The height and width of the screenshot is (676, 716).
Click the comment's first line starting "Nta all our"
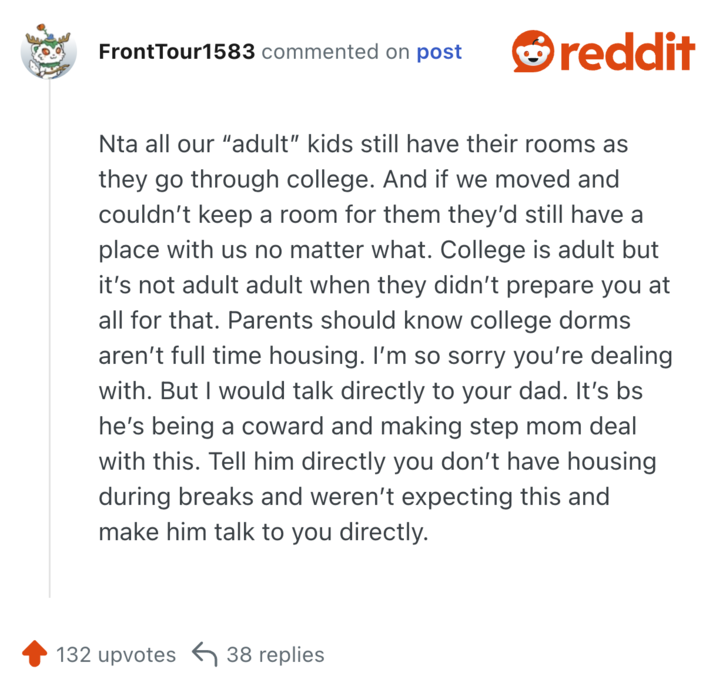pyautogui.click(x=362, y=143)
